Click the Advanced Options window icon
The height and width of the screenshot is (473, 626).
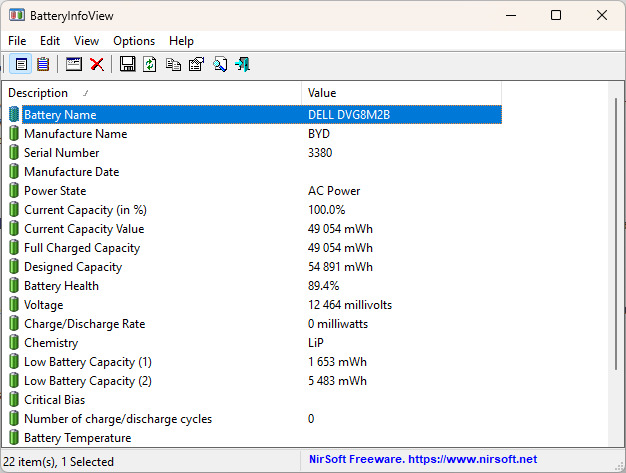tap(74, 64)
